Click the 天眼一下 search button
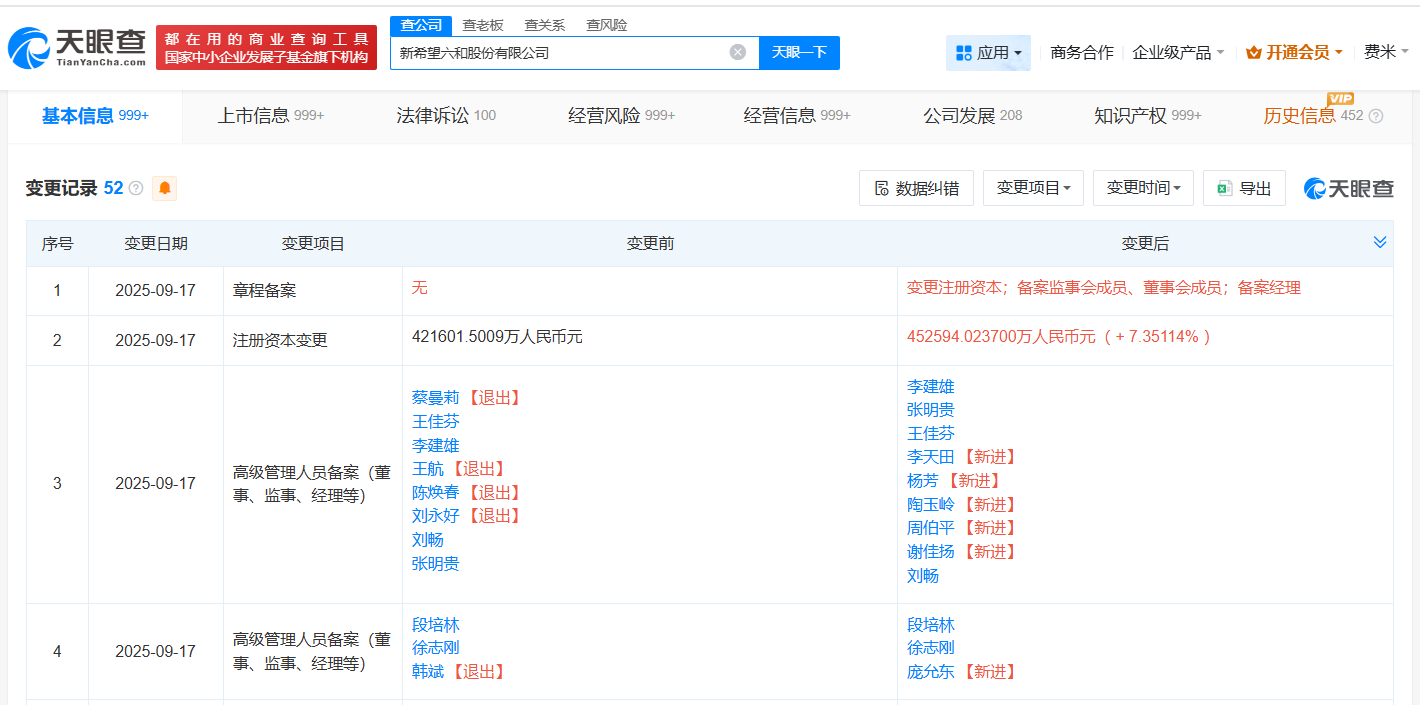Screen dimensions: 1420x705 [799, 53]
